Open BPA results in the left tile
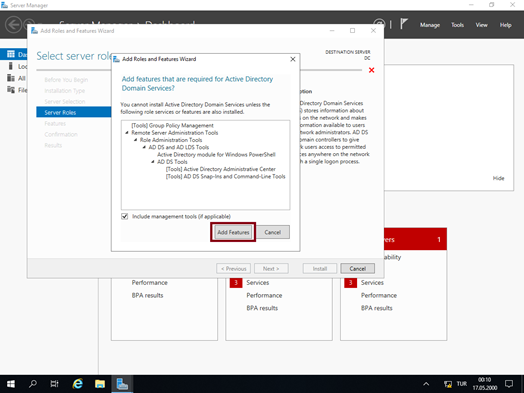This screenshot has height=393, width=524. pyautogui.click(x=147, y=295)
